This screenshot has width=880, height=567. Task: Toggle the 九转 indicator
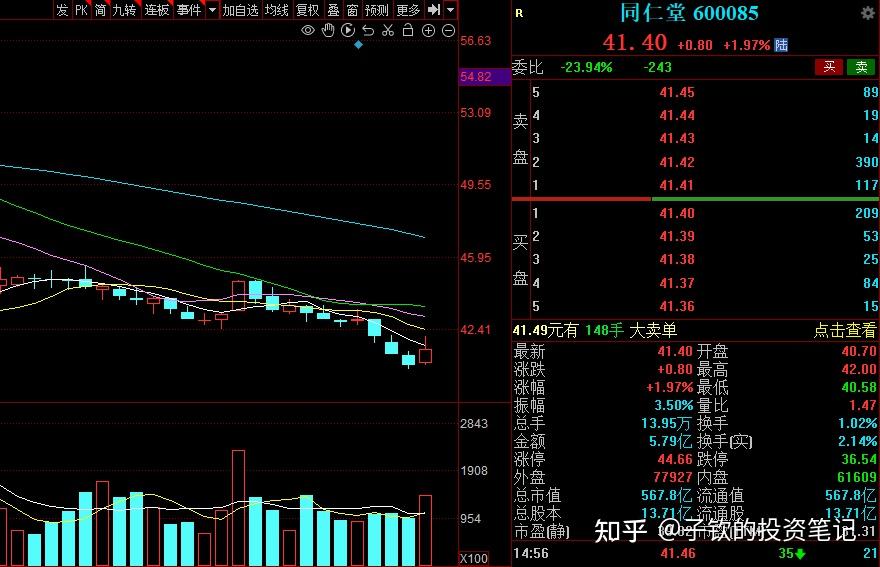click(124, 10)
